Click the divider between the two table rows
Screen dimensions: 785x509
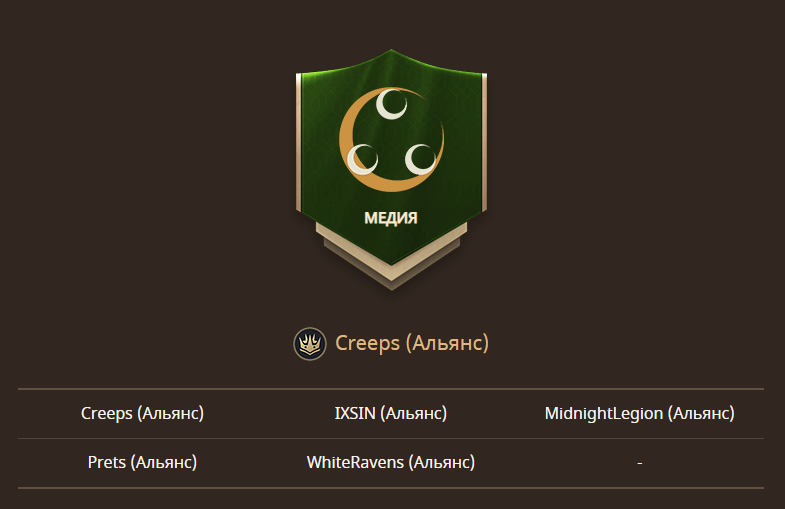point(391,438)
